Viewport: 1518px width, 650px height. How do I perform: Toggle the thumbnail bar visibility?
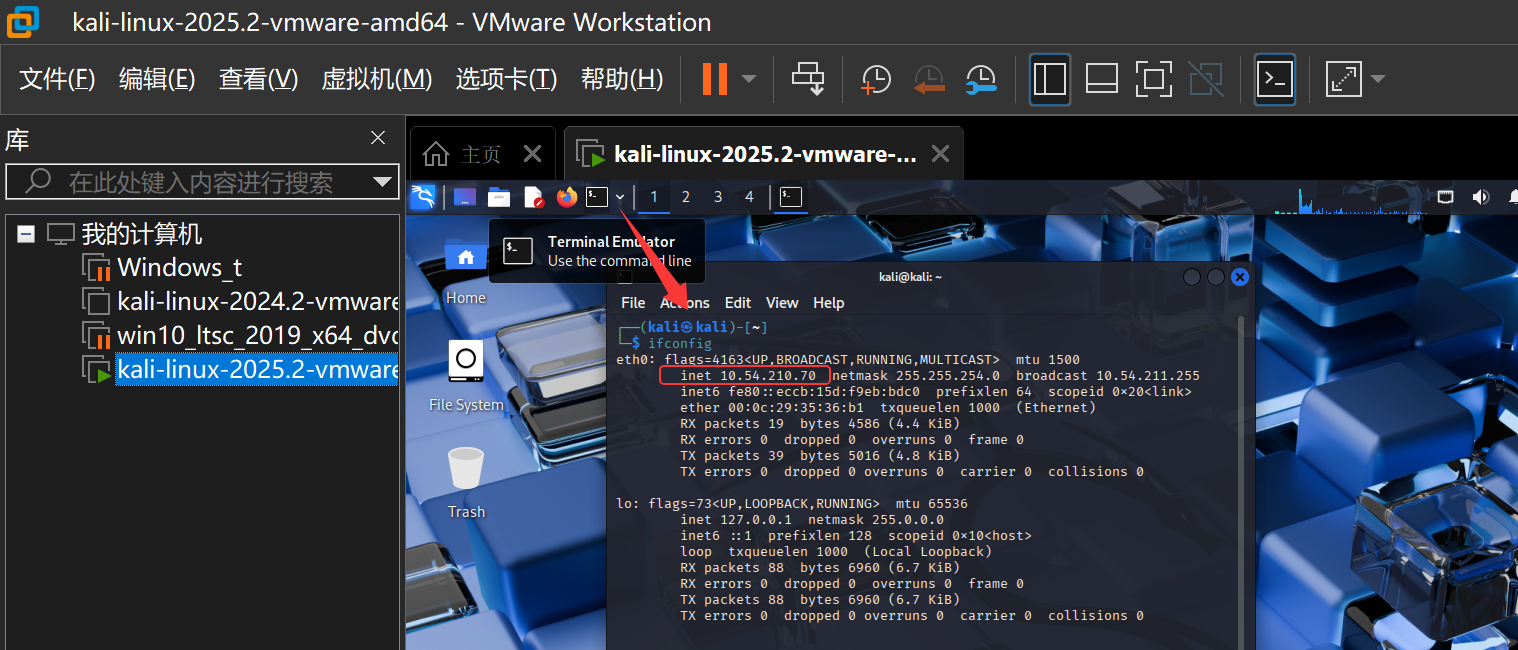(x=1101, y=79)
